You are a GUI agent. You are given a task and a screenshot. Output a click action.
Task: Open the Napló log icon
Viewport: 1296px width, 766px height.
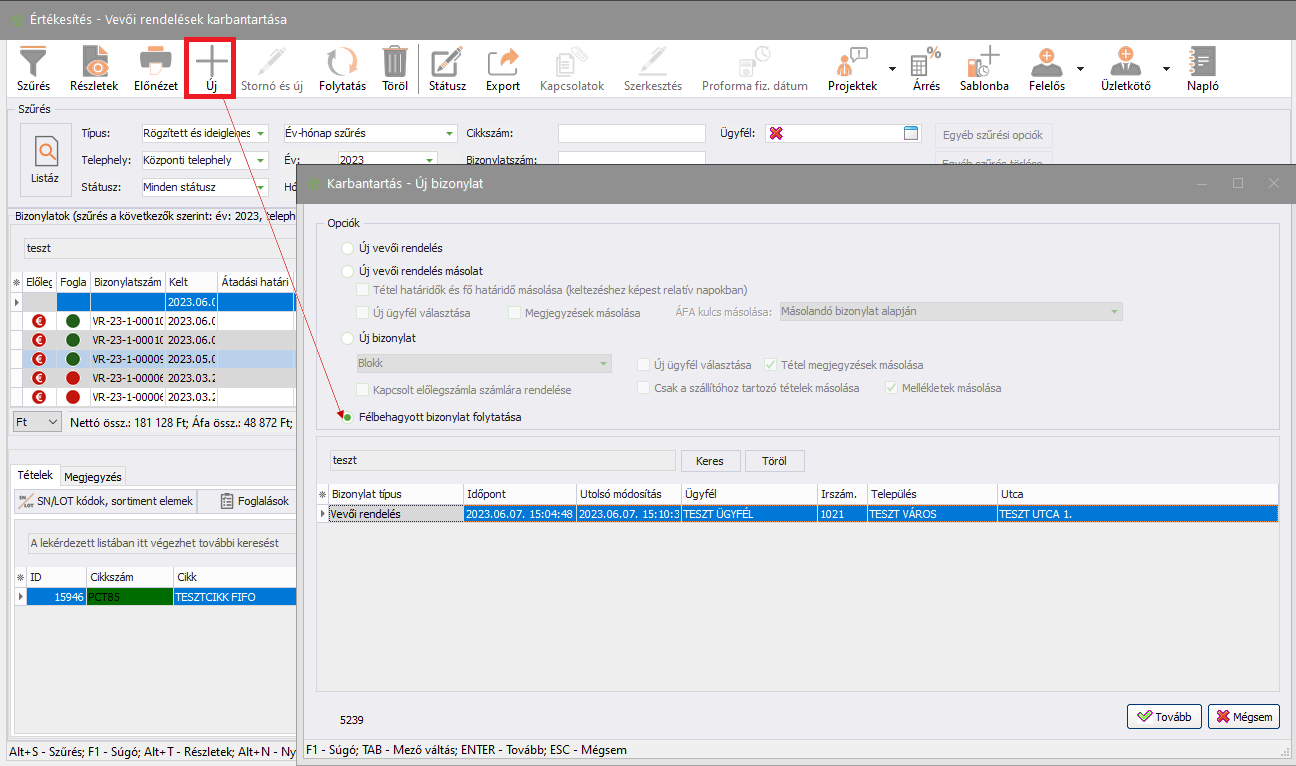tap(1202, 62)
